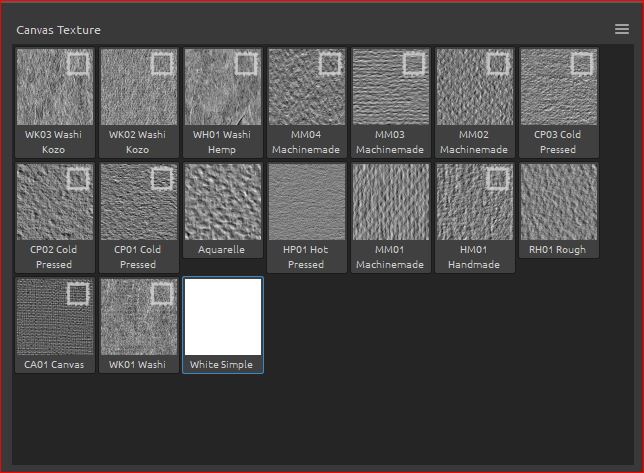Select the MM03 Machinemade texture
This screenshot has width=644, height=473.
click(x=391, y=95)
